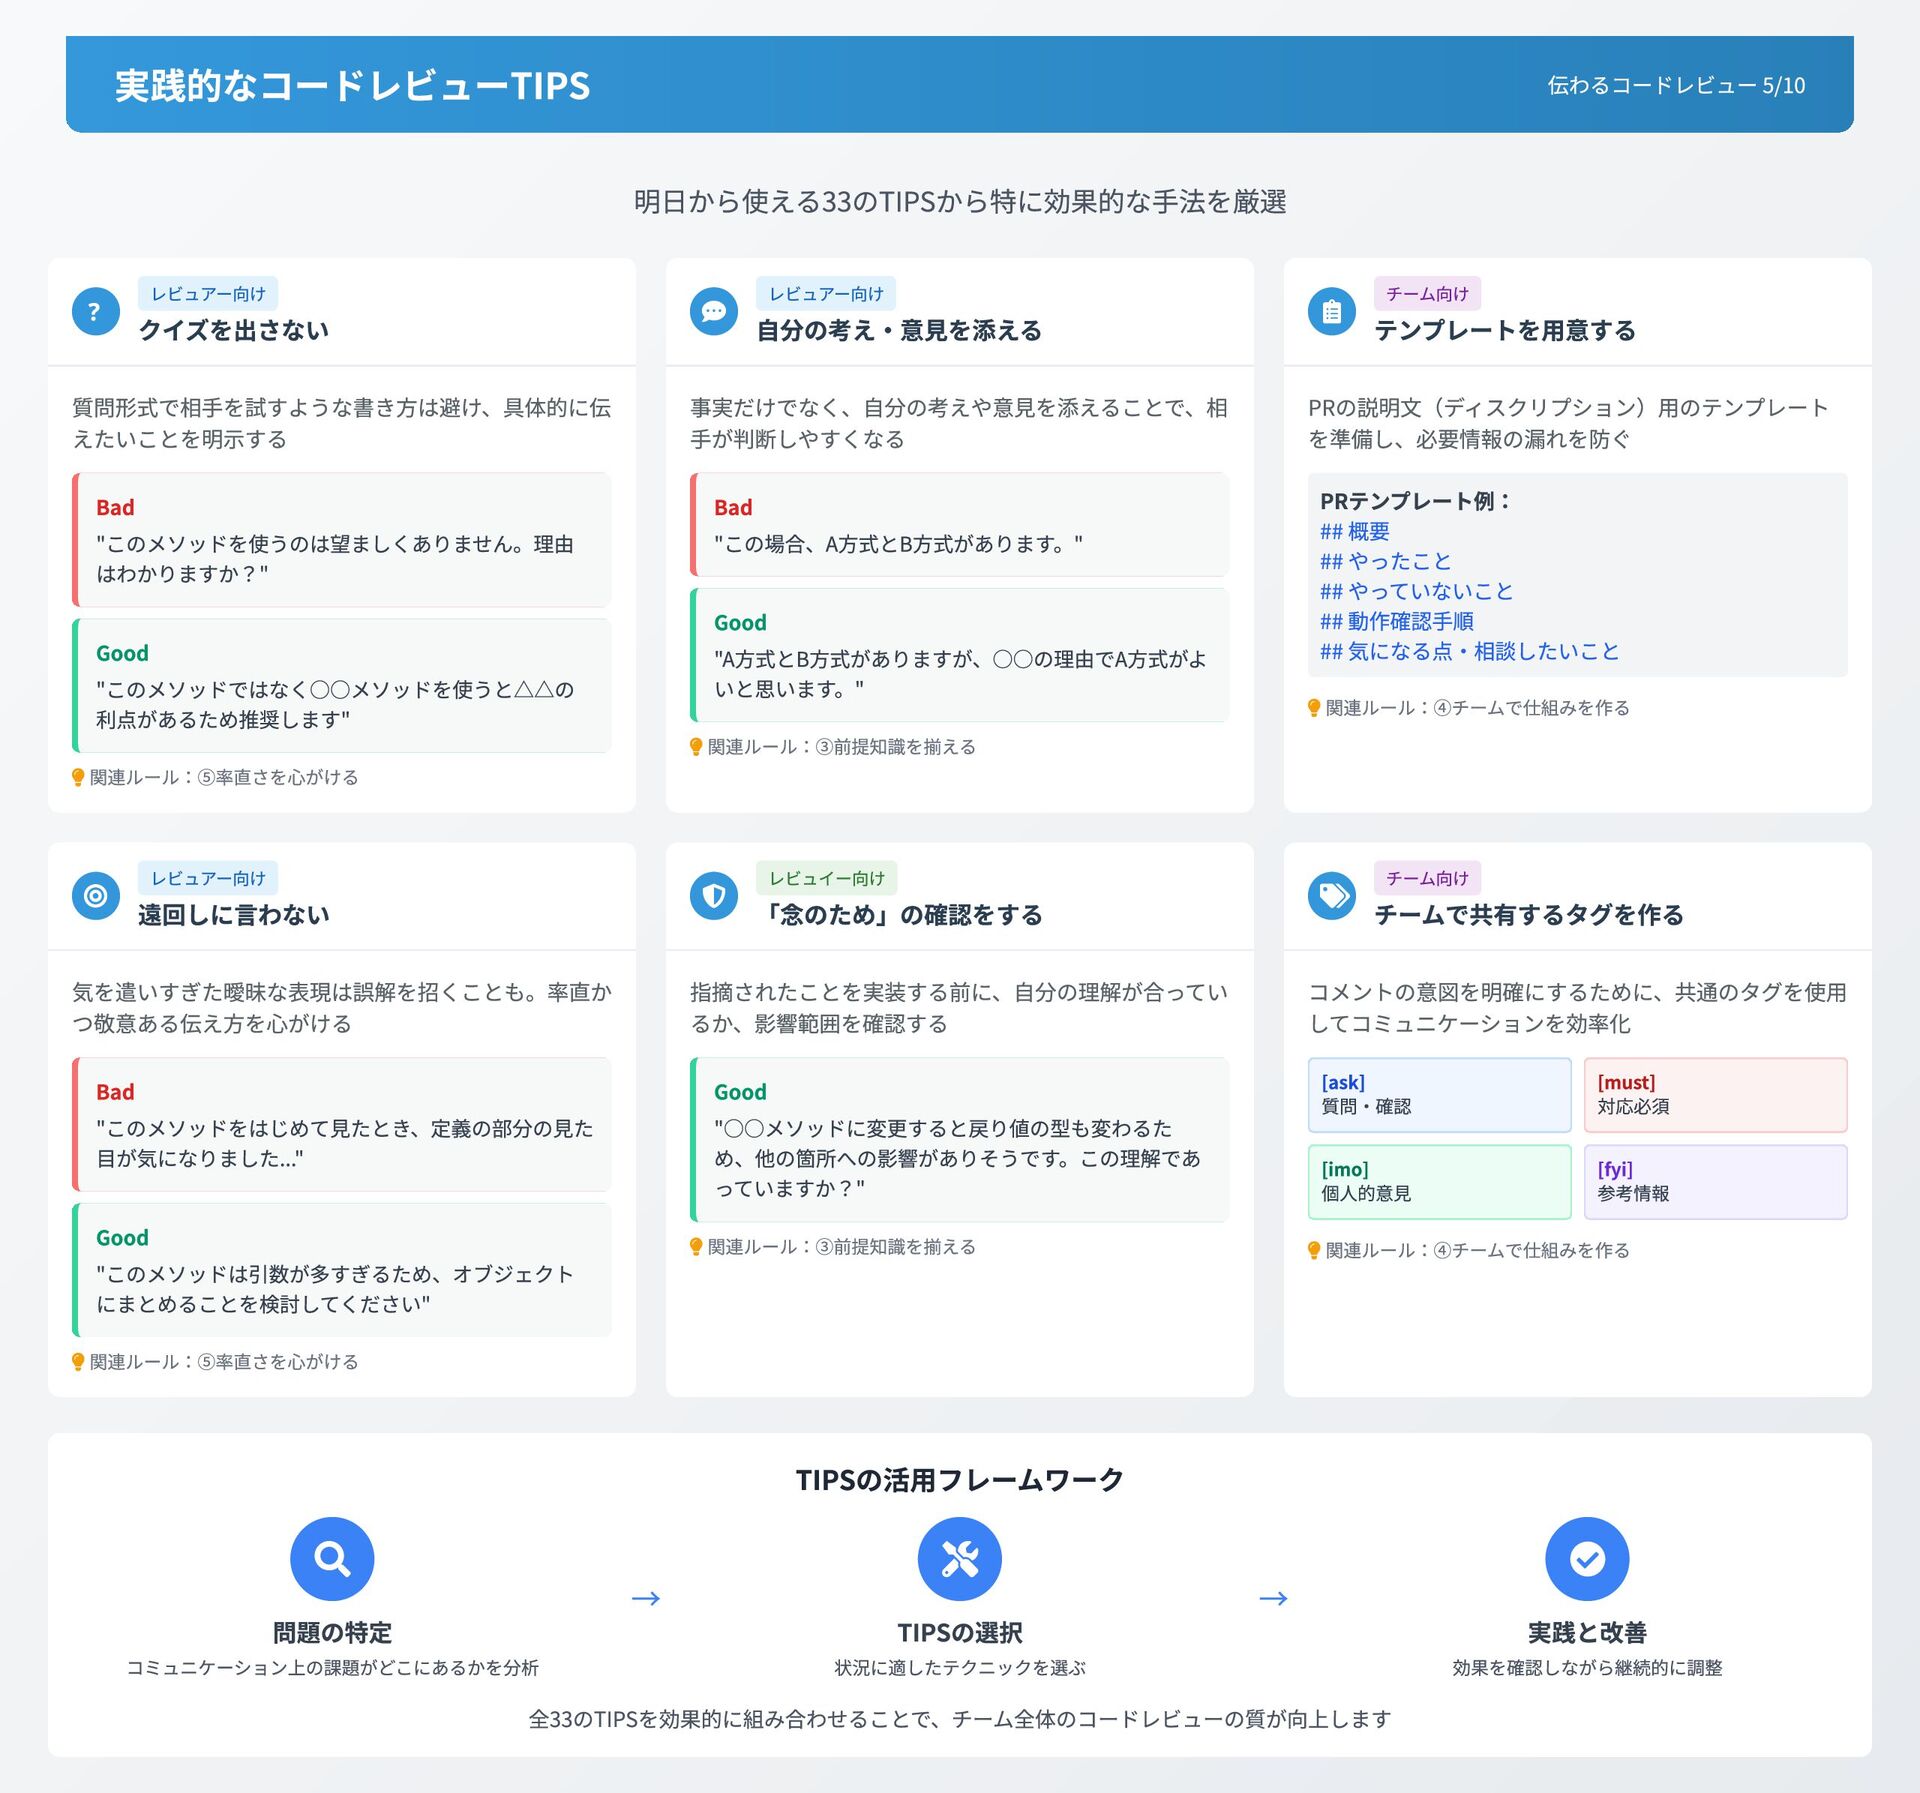The height and width of the screenshot is (1793, 1920).
Task: Click the checkmark icon above 実践と改善
Action: 1586,1558
